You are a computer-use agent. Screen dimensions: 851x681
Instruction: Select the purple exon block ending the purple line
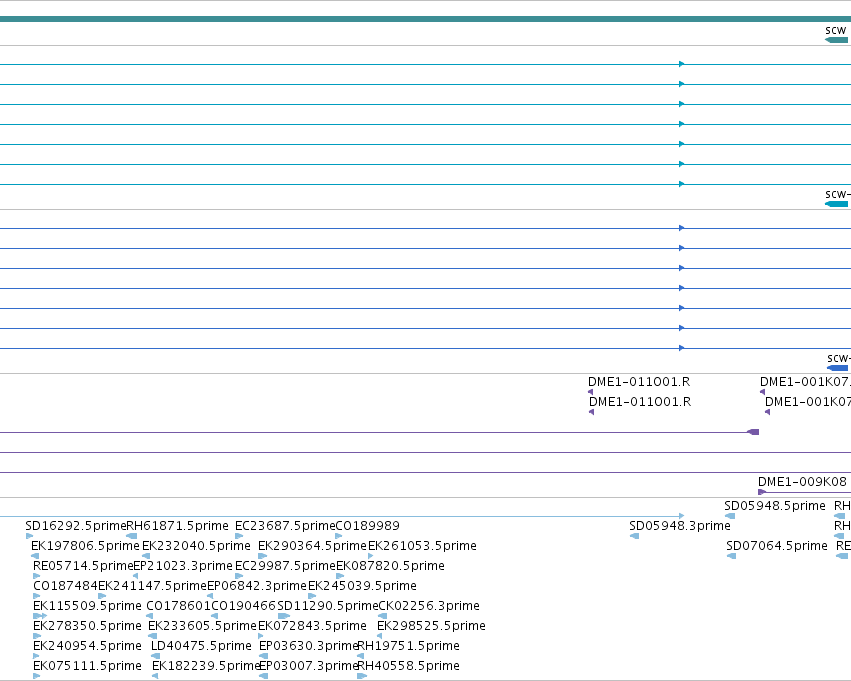click(x=753, y=432)
